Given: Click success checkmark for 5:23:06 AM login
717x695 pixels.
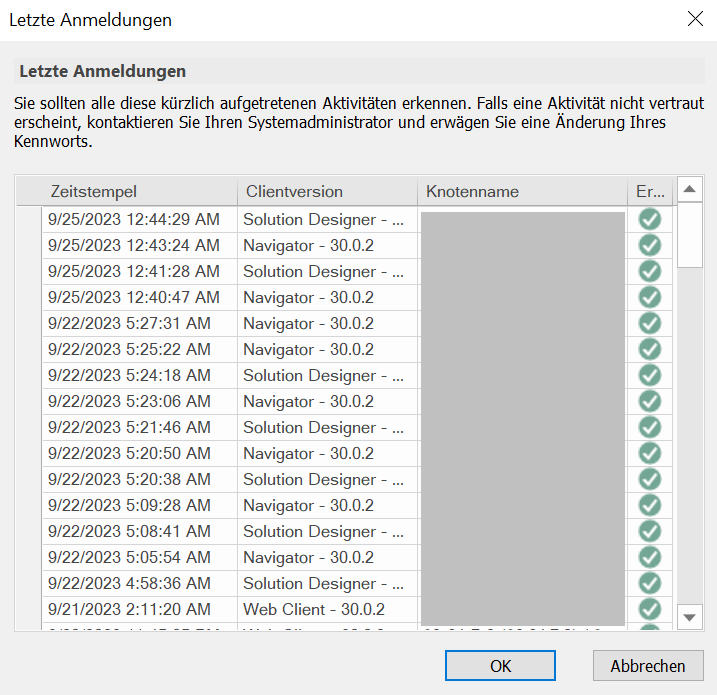Looking at the screenshot, I should click(x=650, y=401).
